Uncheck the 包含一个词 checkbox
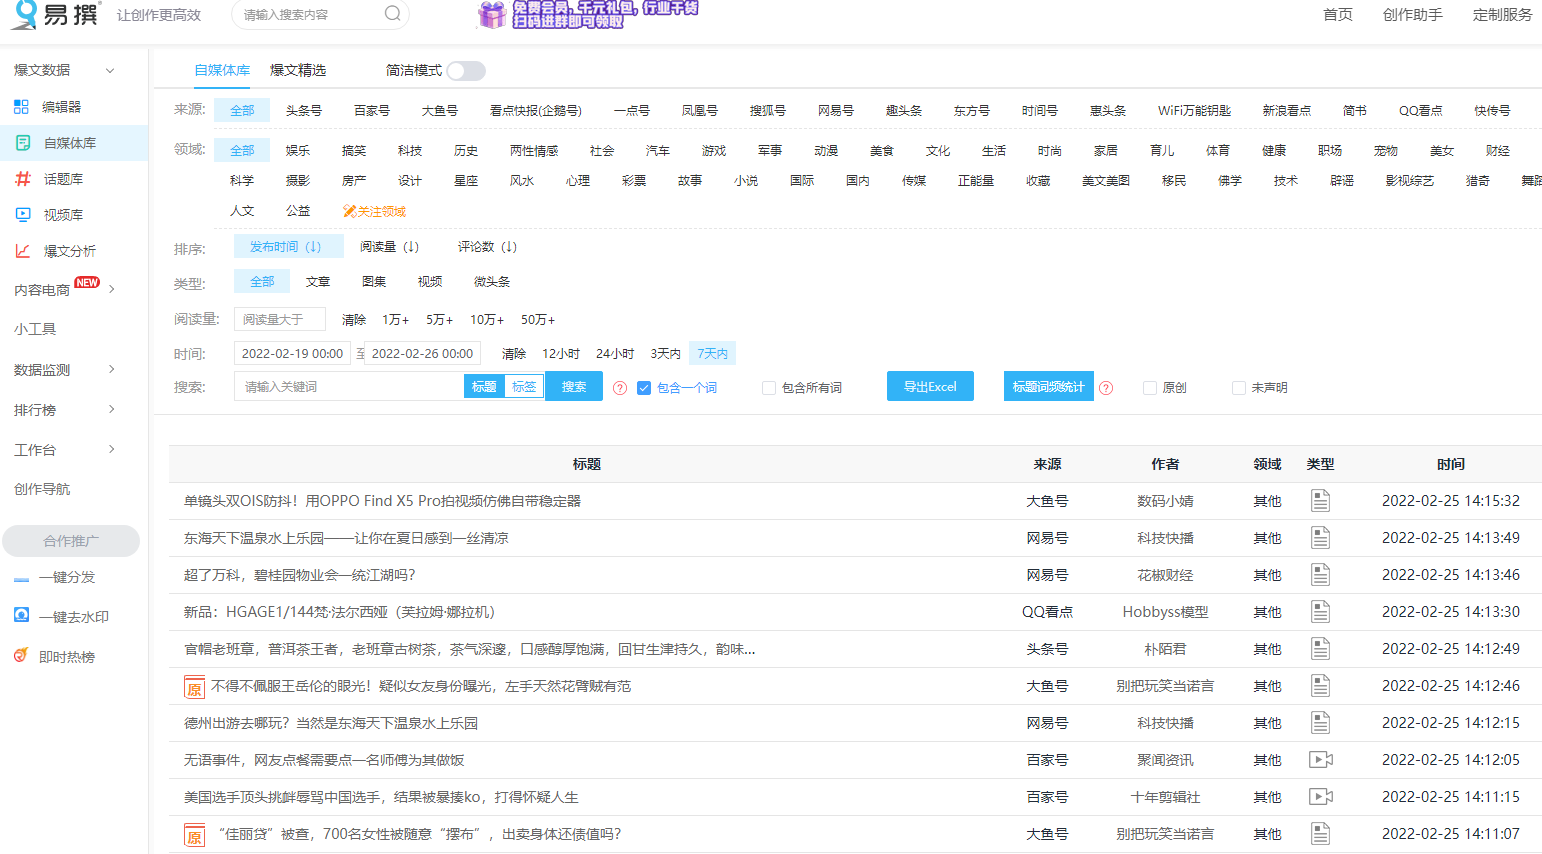Screen dimensions: 1542x854 point(643,389)
